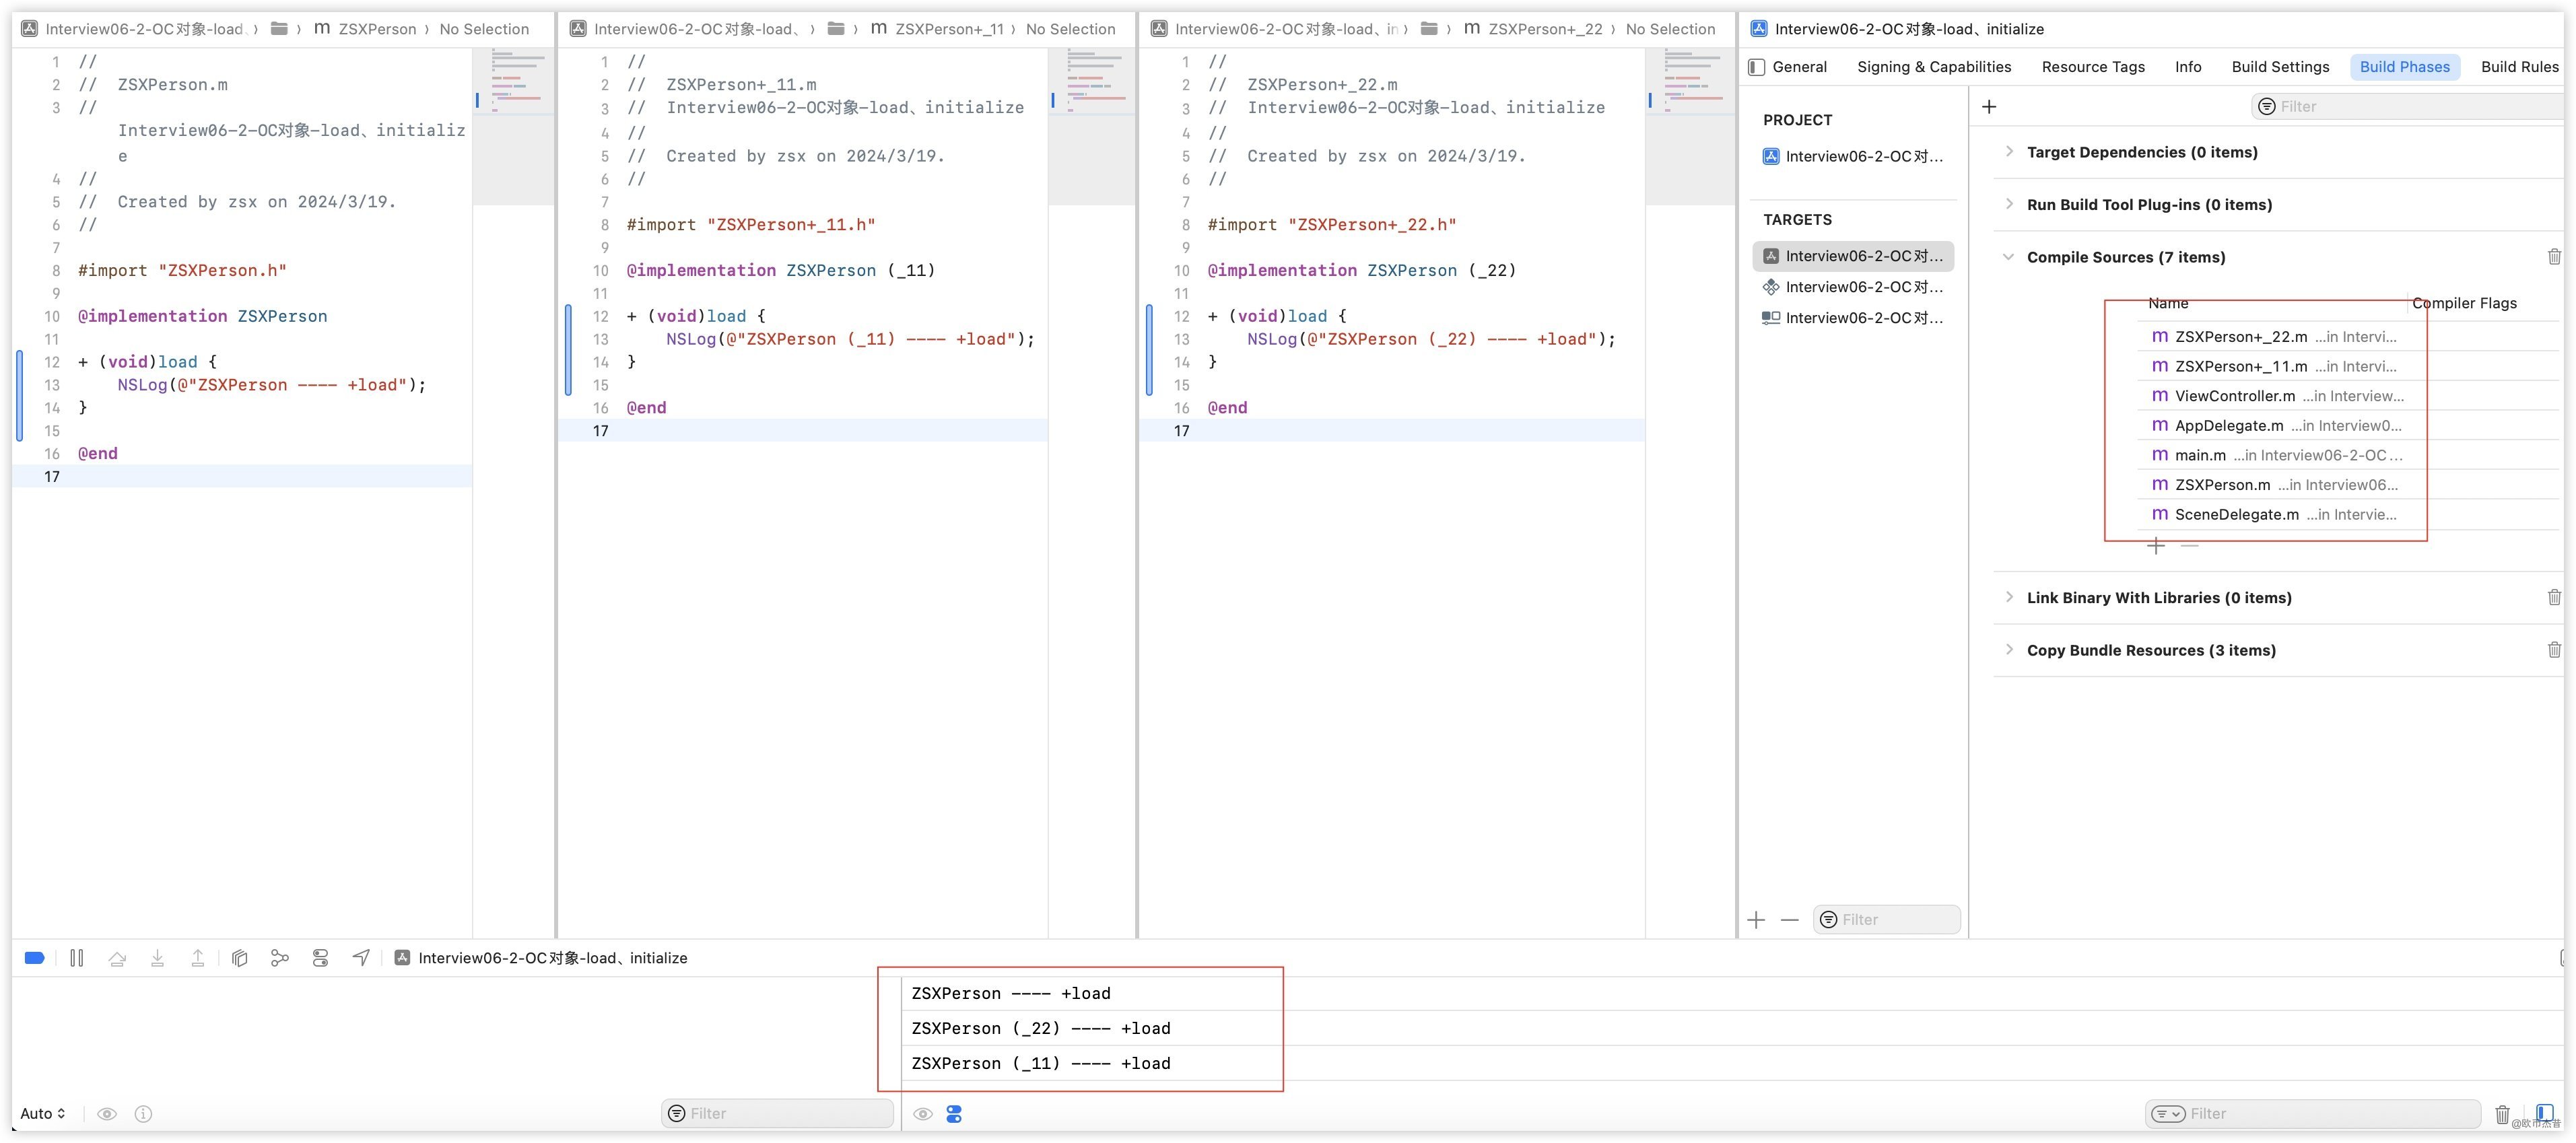The width and height of the screenshot is (2576, 1143).
Task: Delete Compile Sources phase with trash icon
Action: [x=2554, y=257]
